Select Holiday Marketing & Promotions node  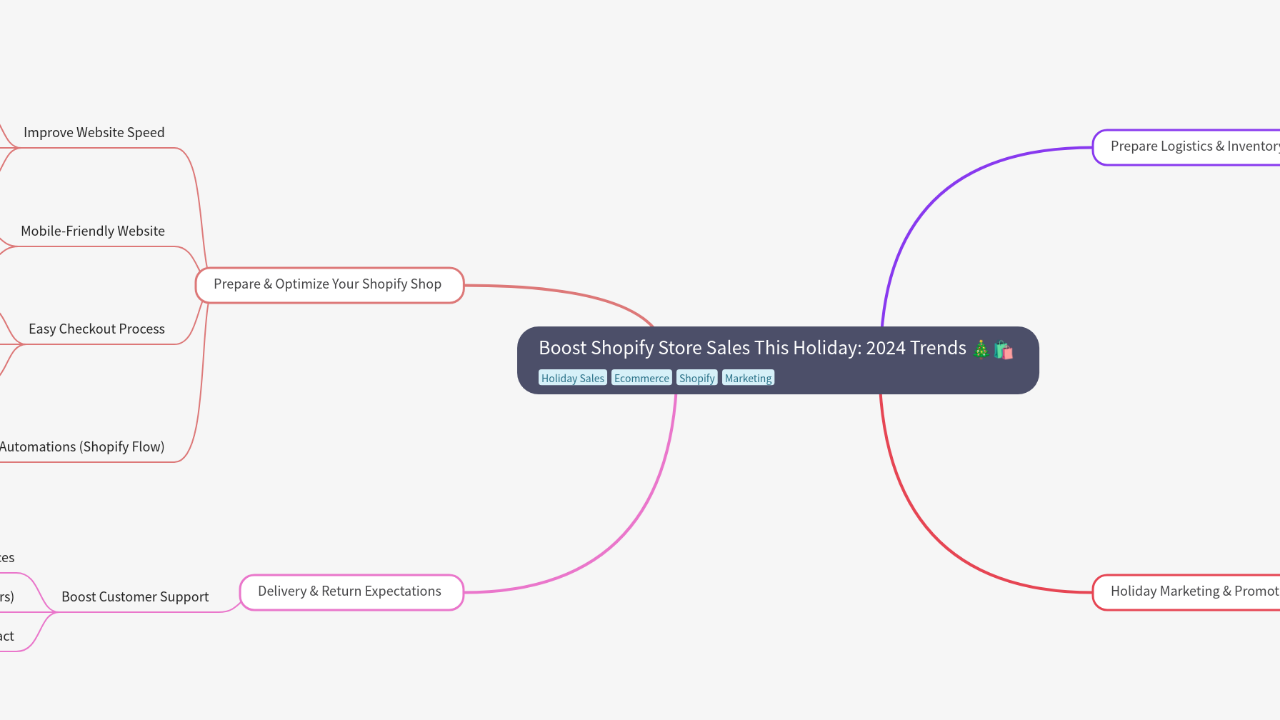[x=1186, y=592]
